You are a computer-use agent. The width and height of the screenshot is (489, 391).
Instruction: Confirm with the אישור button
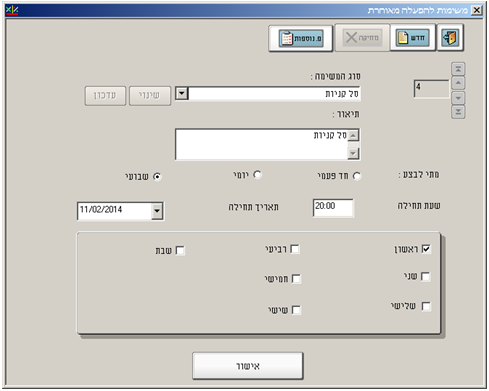click(x=248, y=366)
